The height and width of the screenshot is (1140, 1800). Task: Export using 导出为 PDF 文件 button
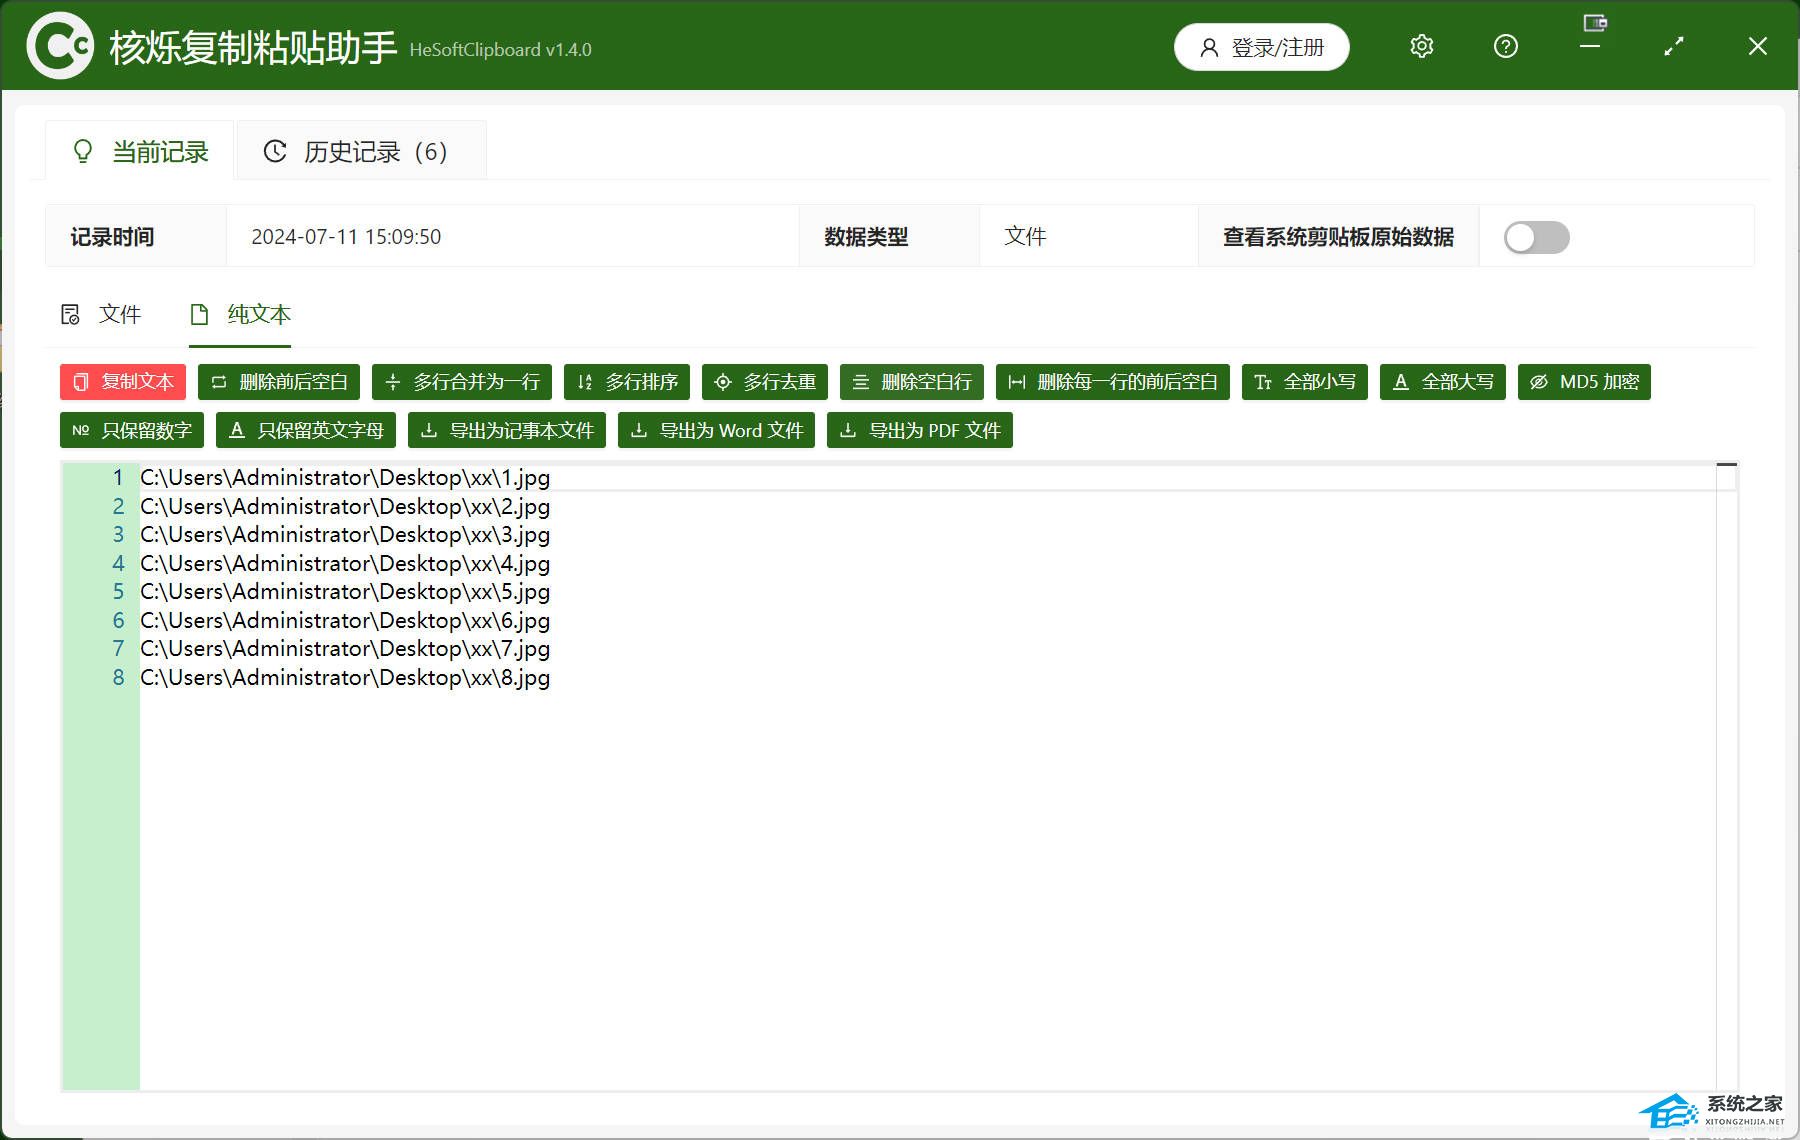pos(920,430)
